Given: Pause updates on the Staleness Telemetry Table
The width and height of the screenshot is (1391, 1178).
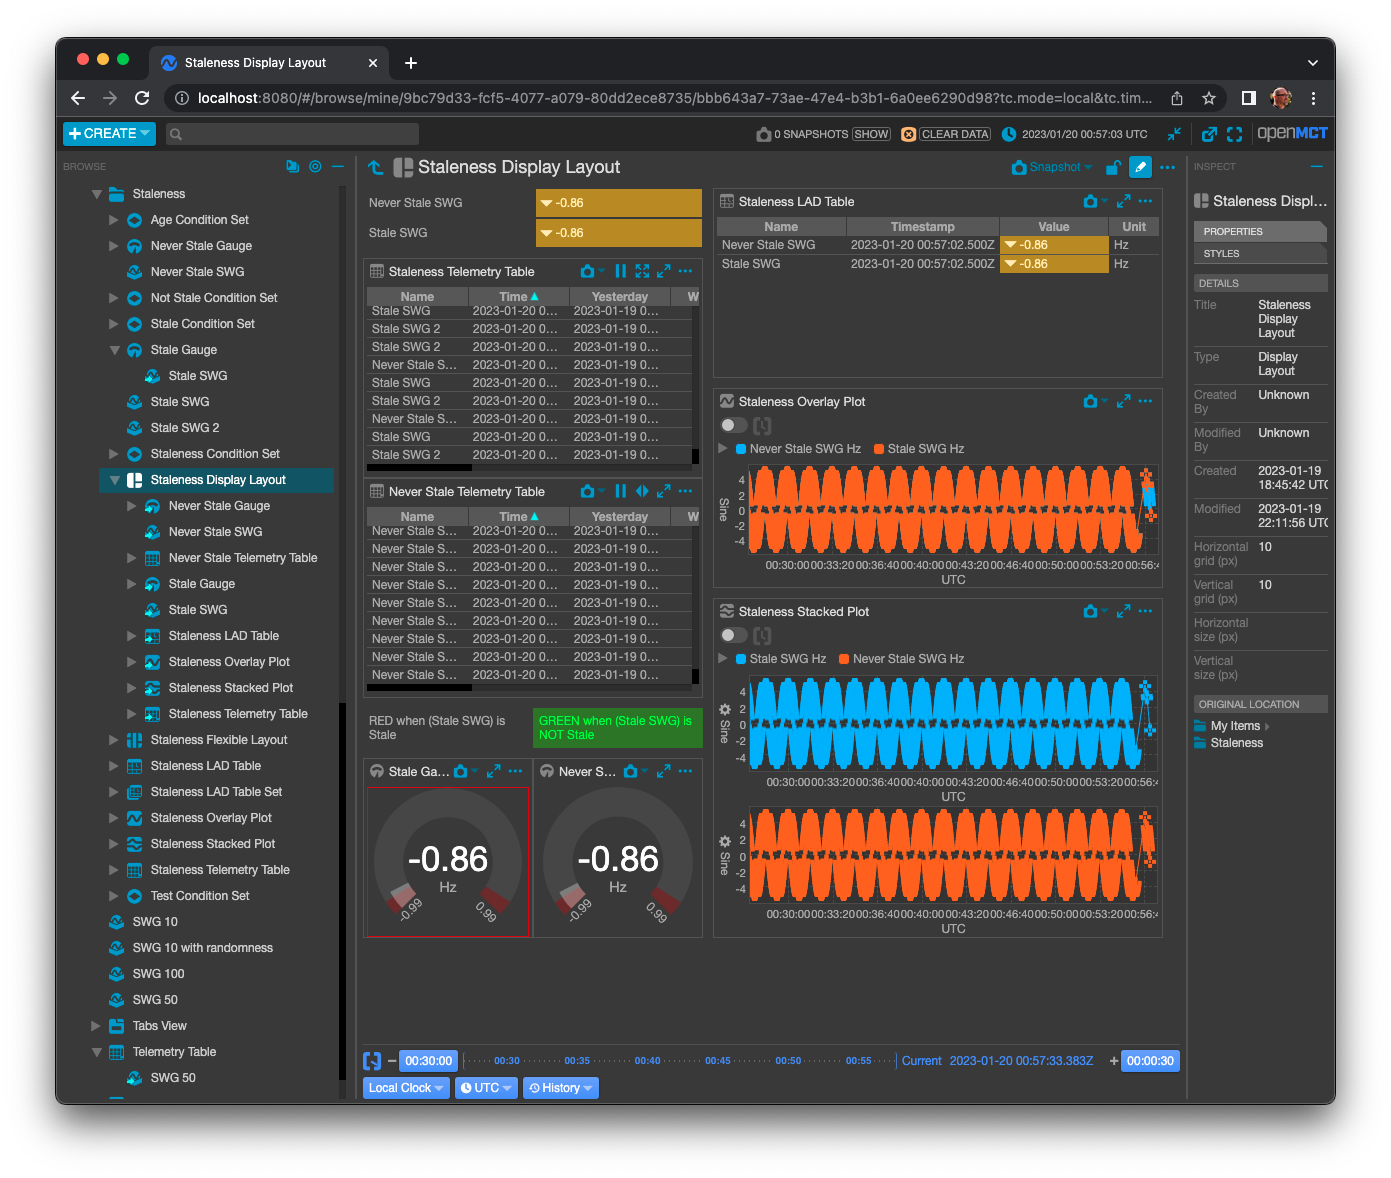Looking at the screenshot, I should [x=620, y=270].
